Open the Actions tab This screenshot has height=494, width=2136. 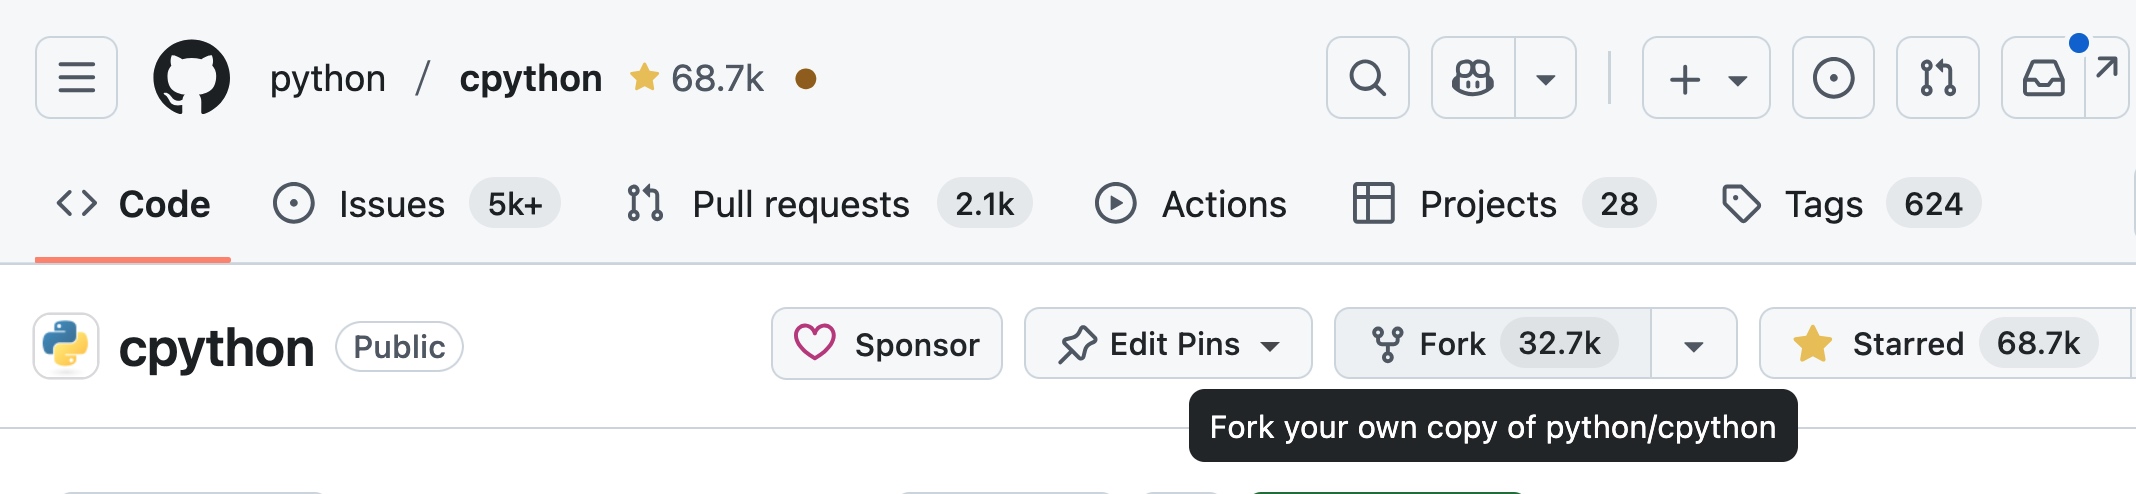click(x=1190, y=204)
